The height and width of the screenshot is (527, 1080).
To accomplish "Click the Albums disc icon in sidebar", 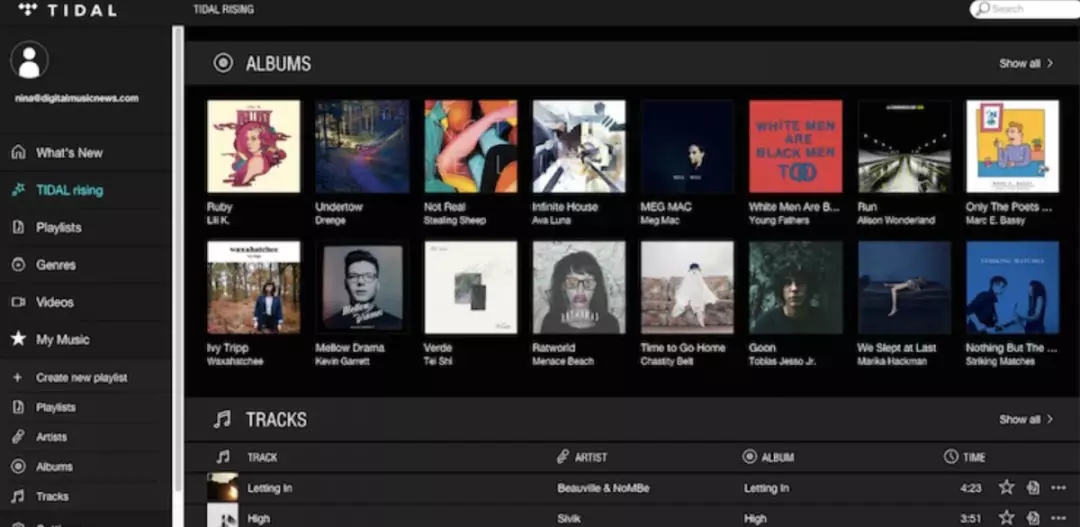I will [19, 466].
